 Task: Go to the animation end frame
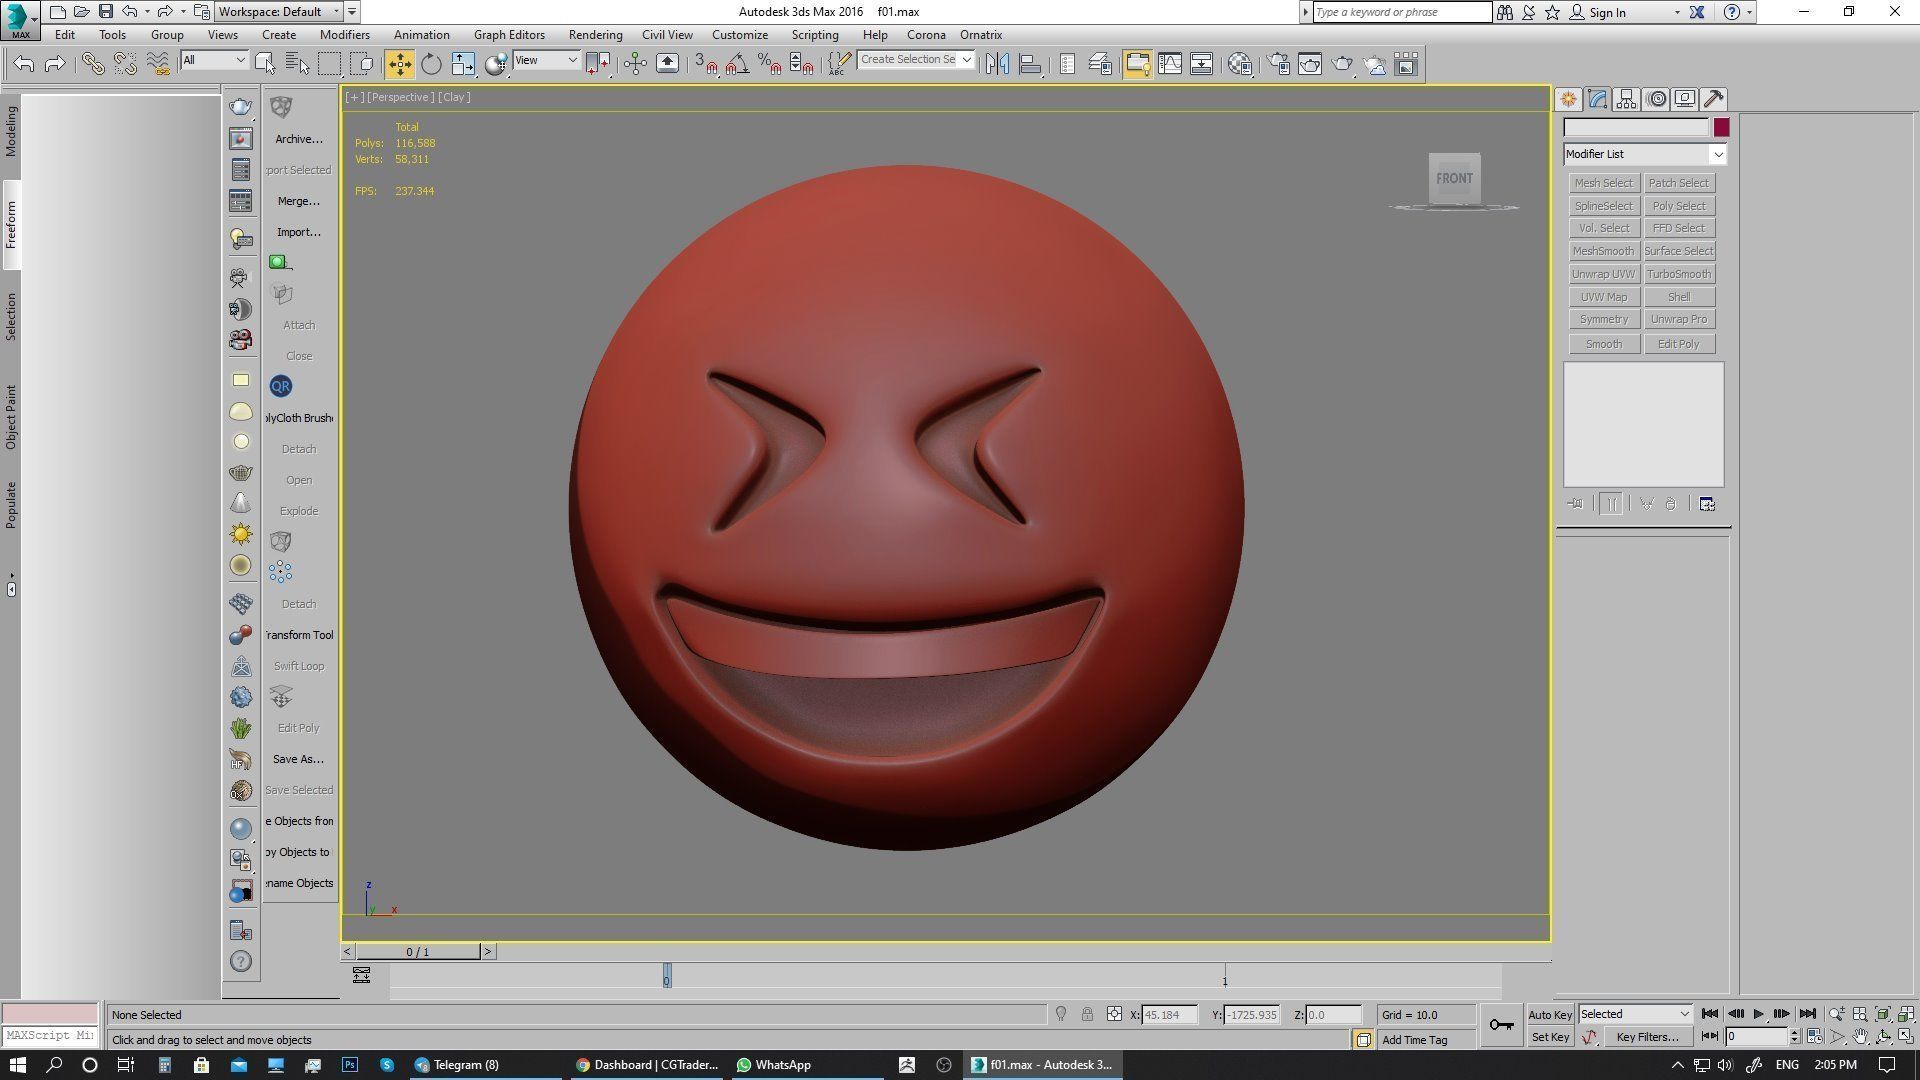tap(1807, 1014)
